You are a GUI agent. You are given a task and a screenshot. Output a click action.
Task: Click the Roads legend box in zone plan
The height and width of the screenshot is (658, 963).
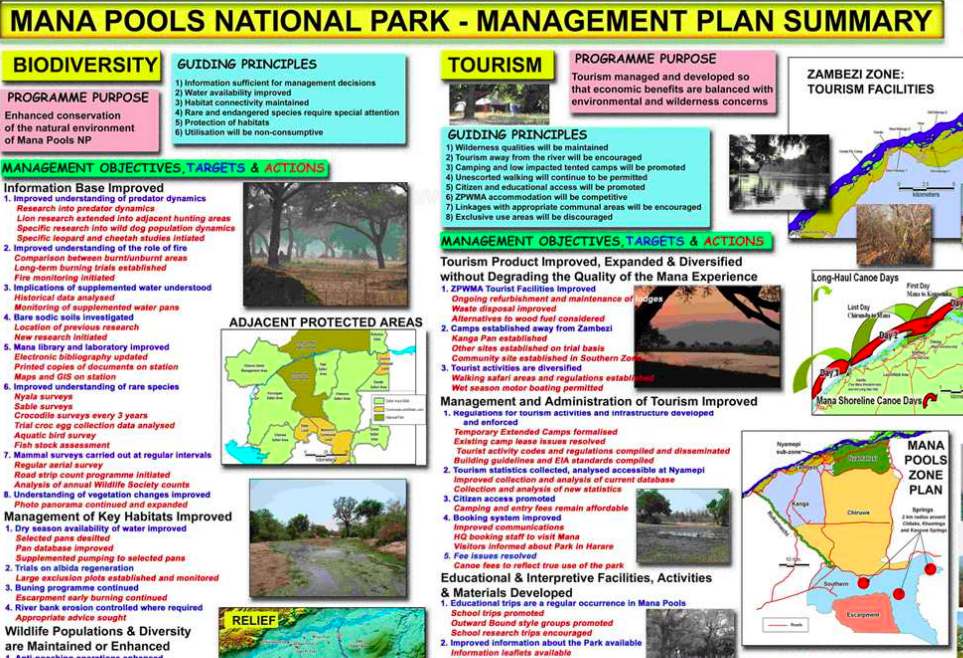point(787,625)
